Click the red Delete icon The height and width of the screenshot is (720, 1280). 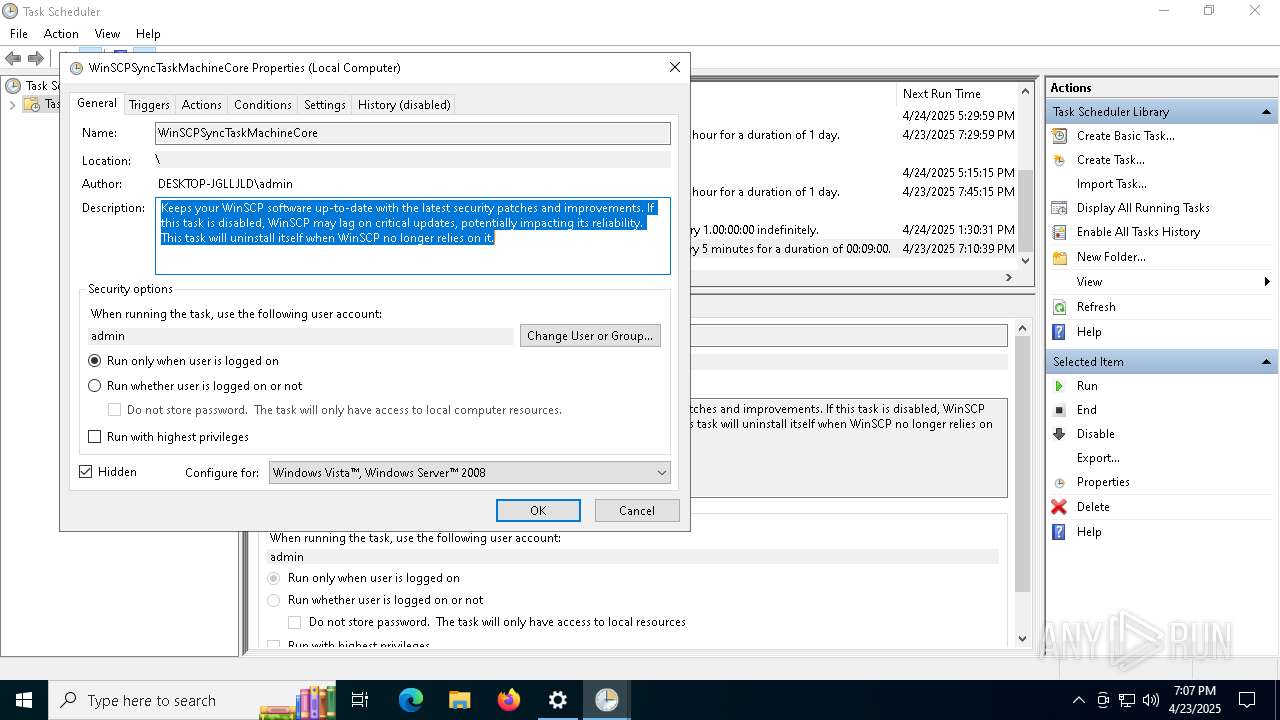point(1059,507)
